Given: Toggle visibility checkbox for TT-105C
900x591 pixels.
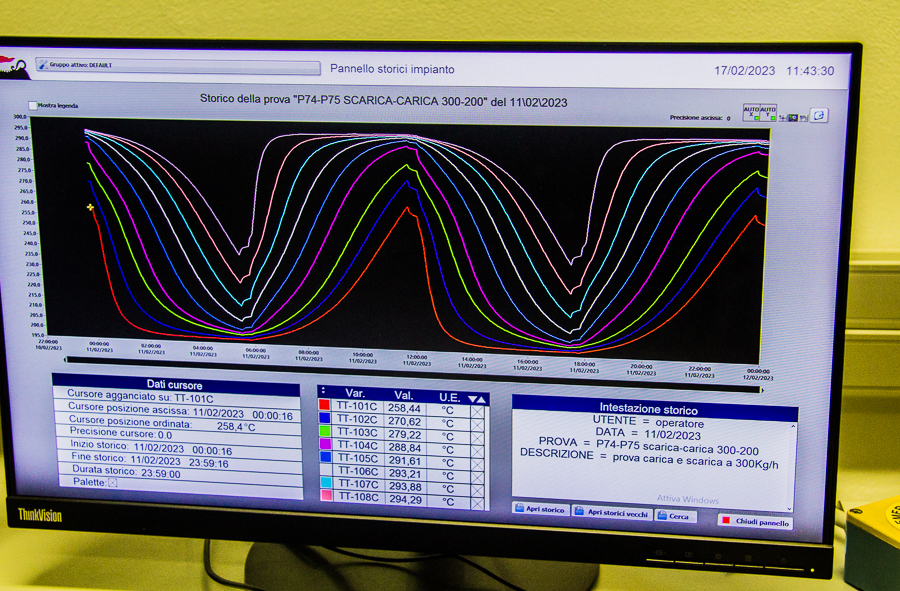Looking at the screenshot, I should [478, 465].
